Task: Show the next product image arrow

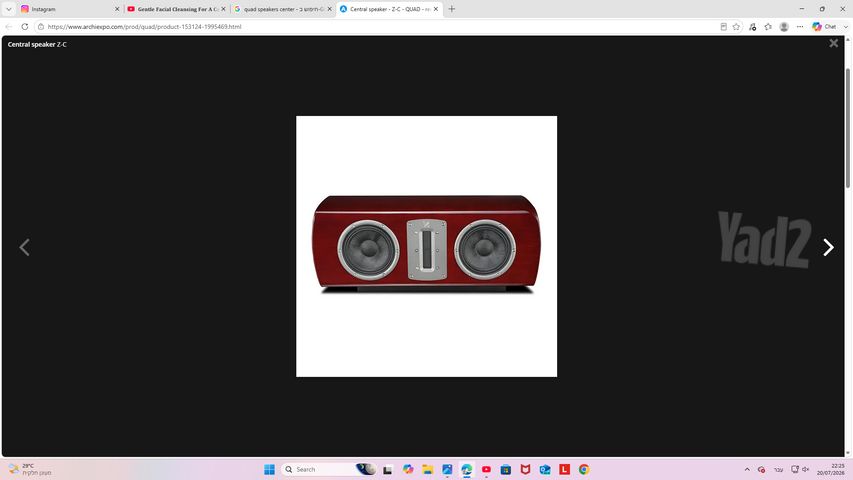Action: pyautogui.click(x=828, y=248)
